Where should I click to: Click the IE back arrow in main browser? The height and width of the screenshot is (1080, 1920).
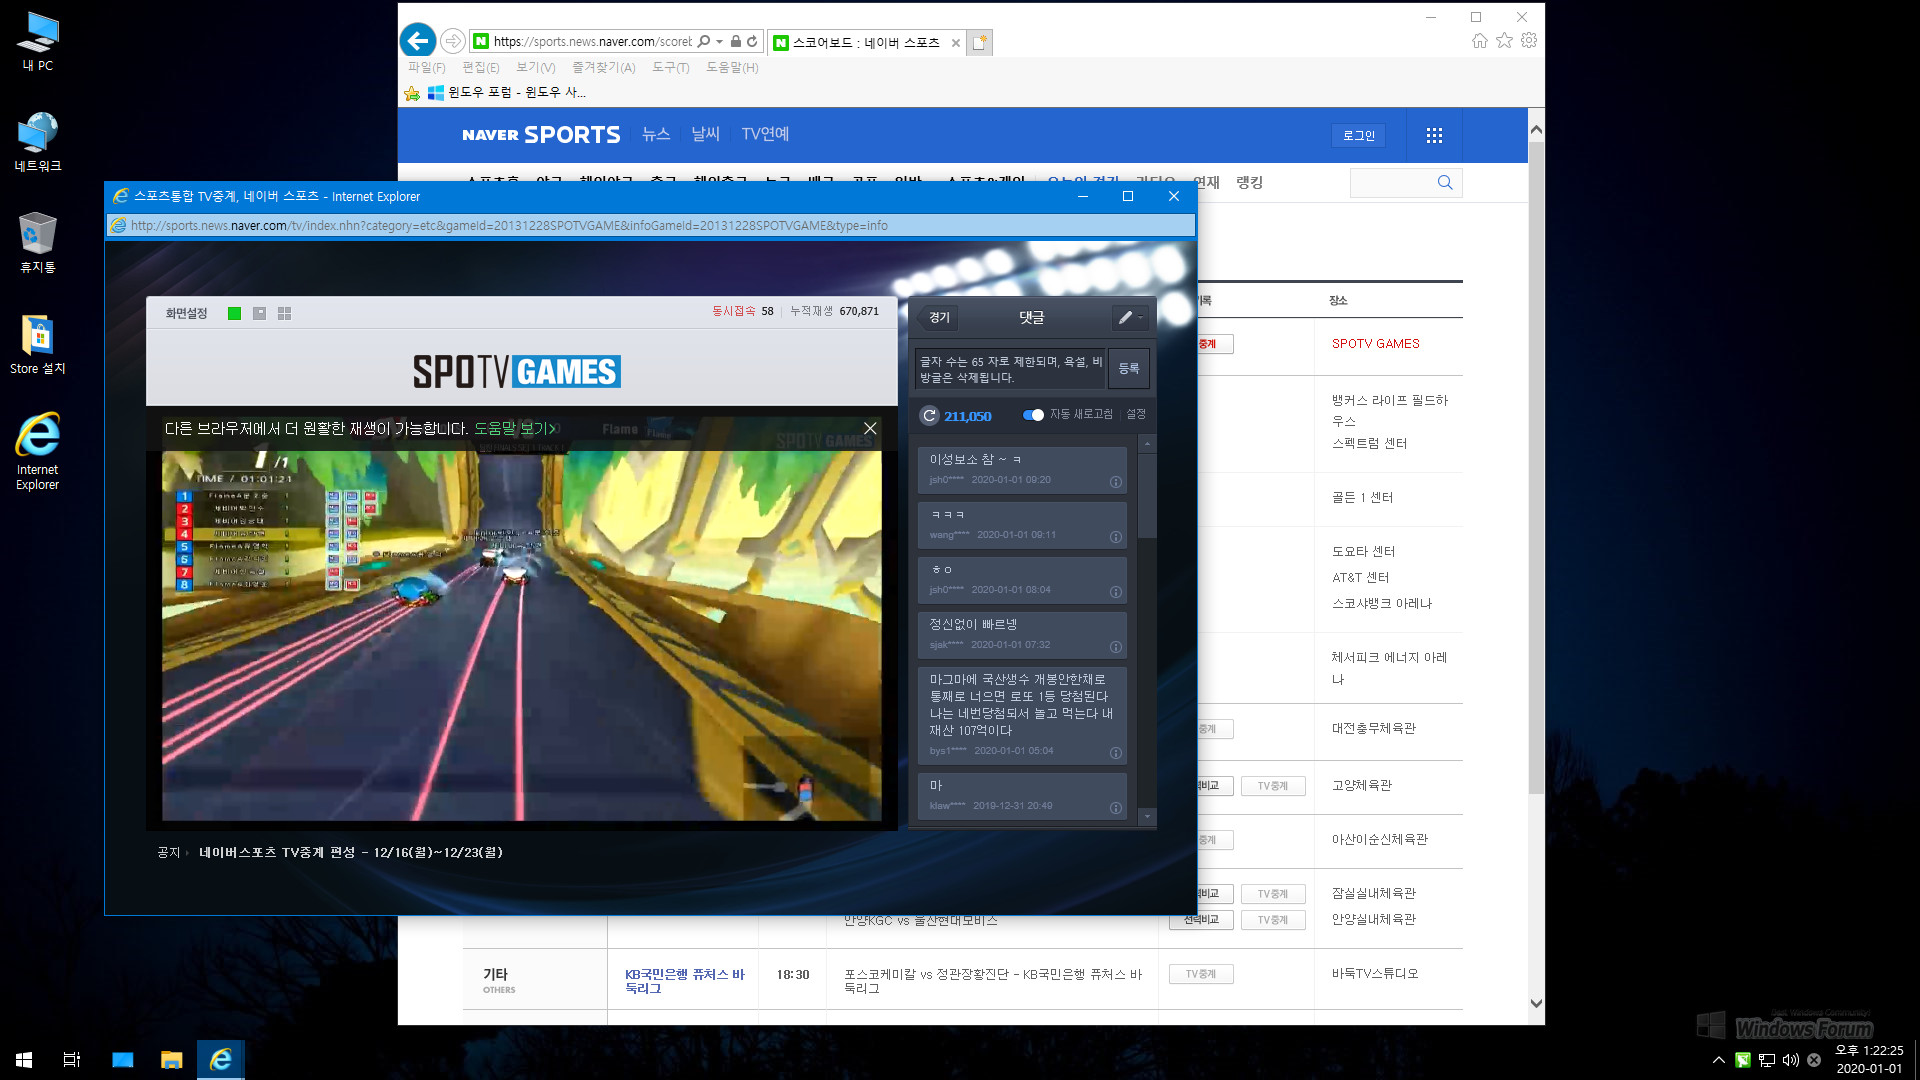(418, 41)
